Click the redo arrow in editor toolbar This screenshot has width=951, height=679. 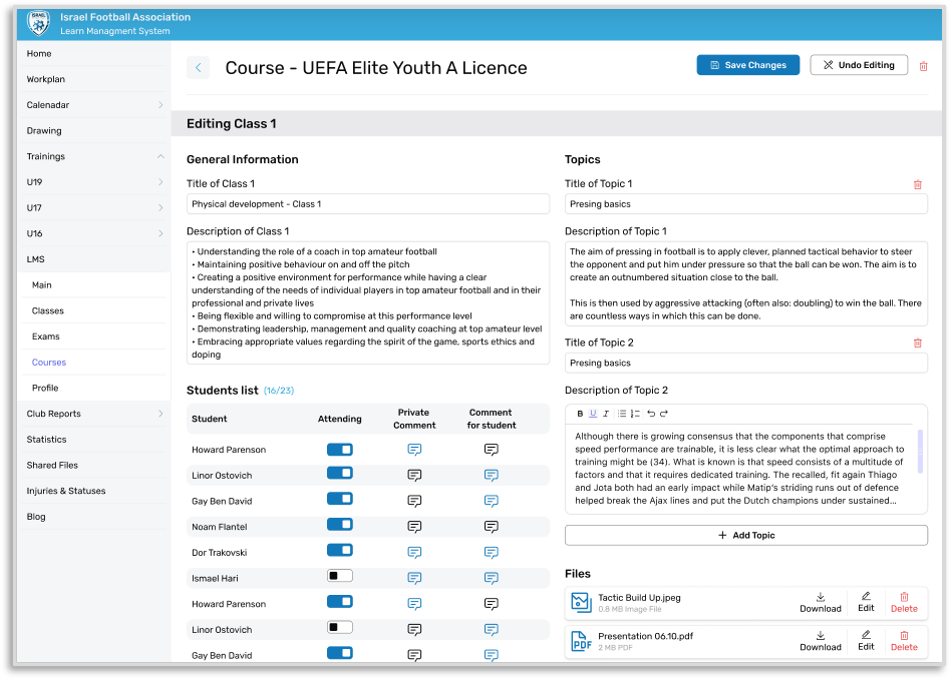click(664, 413)
